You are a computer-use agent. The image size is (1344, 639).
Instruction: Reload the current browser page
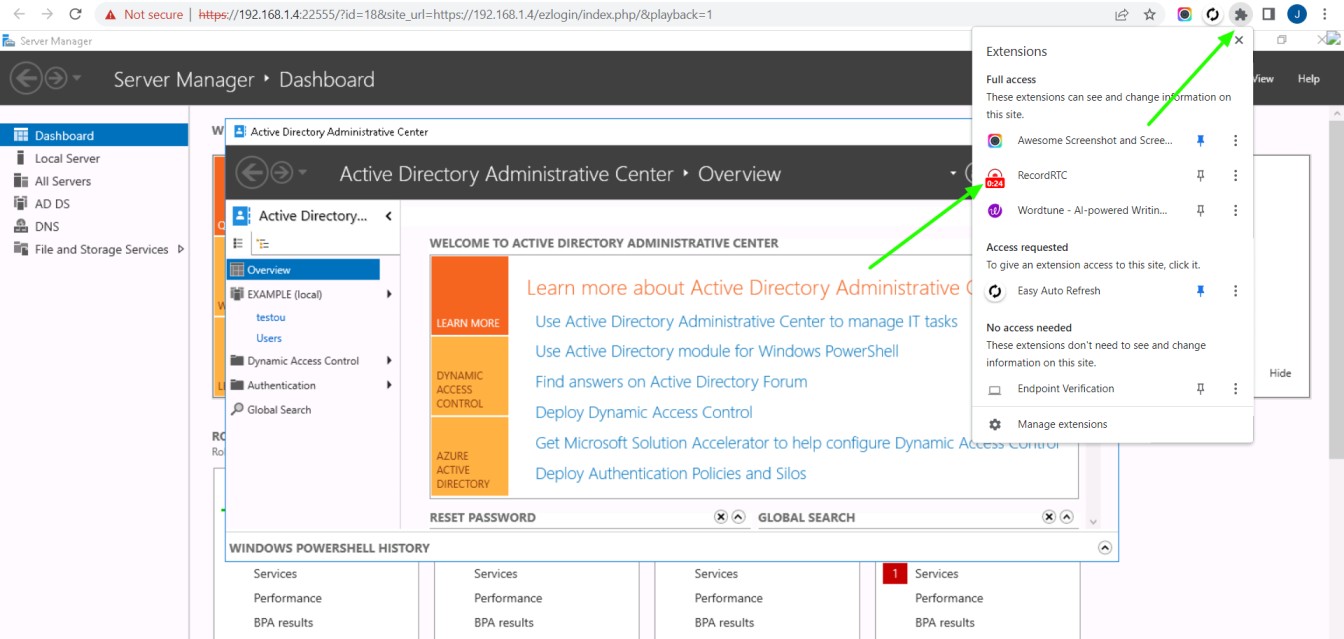[x=75, y=14]
